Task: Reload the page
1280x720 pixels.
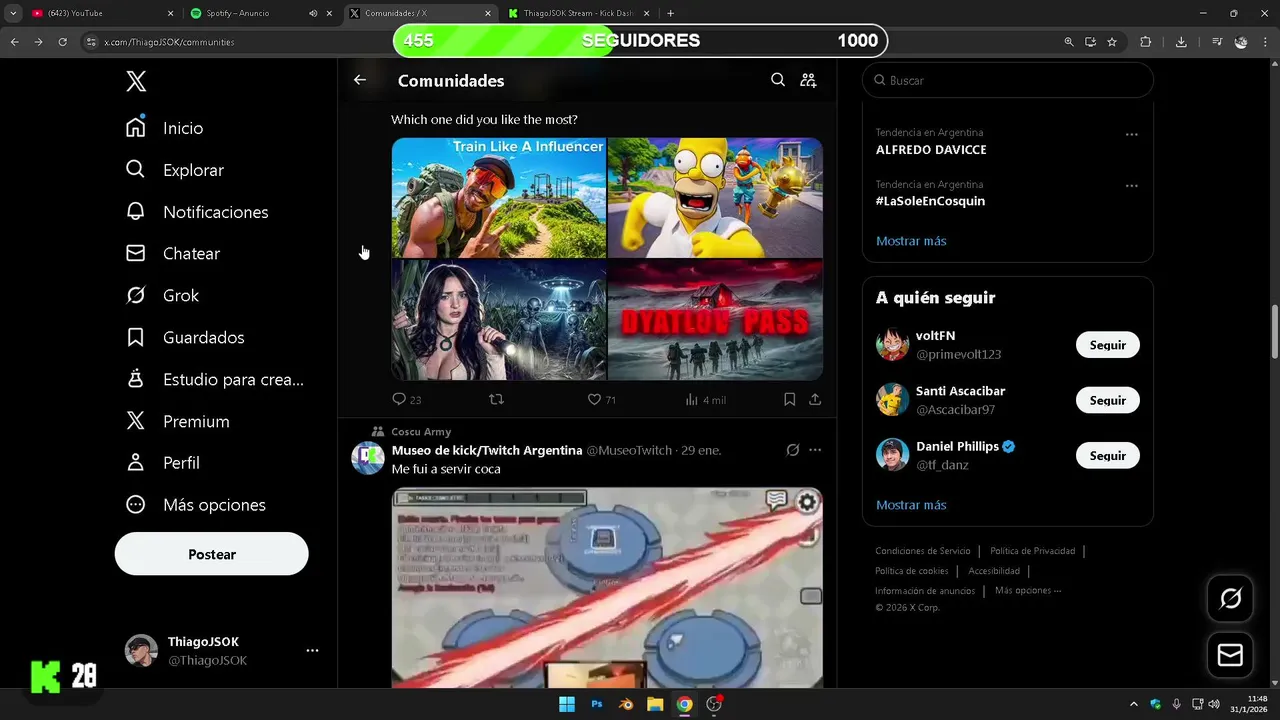Action: [62, 42]
